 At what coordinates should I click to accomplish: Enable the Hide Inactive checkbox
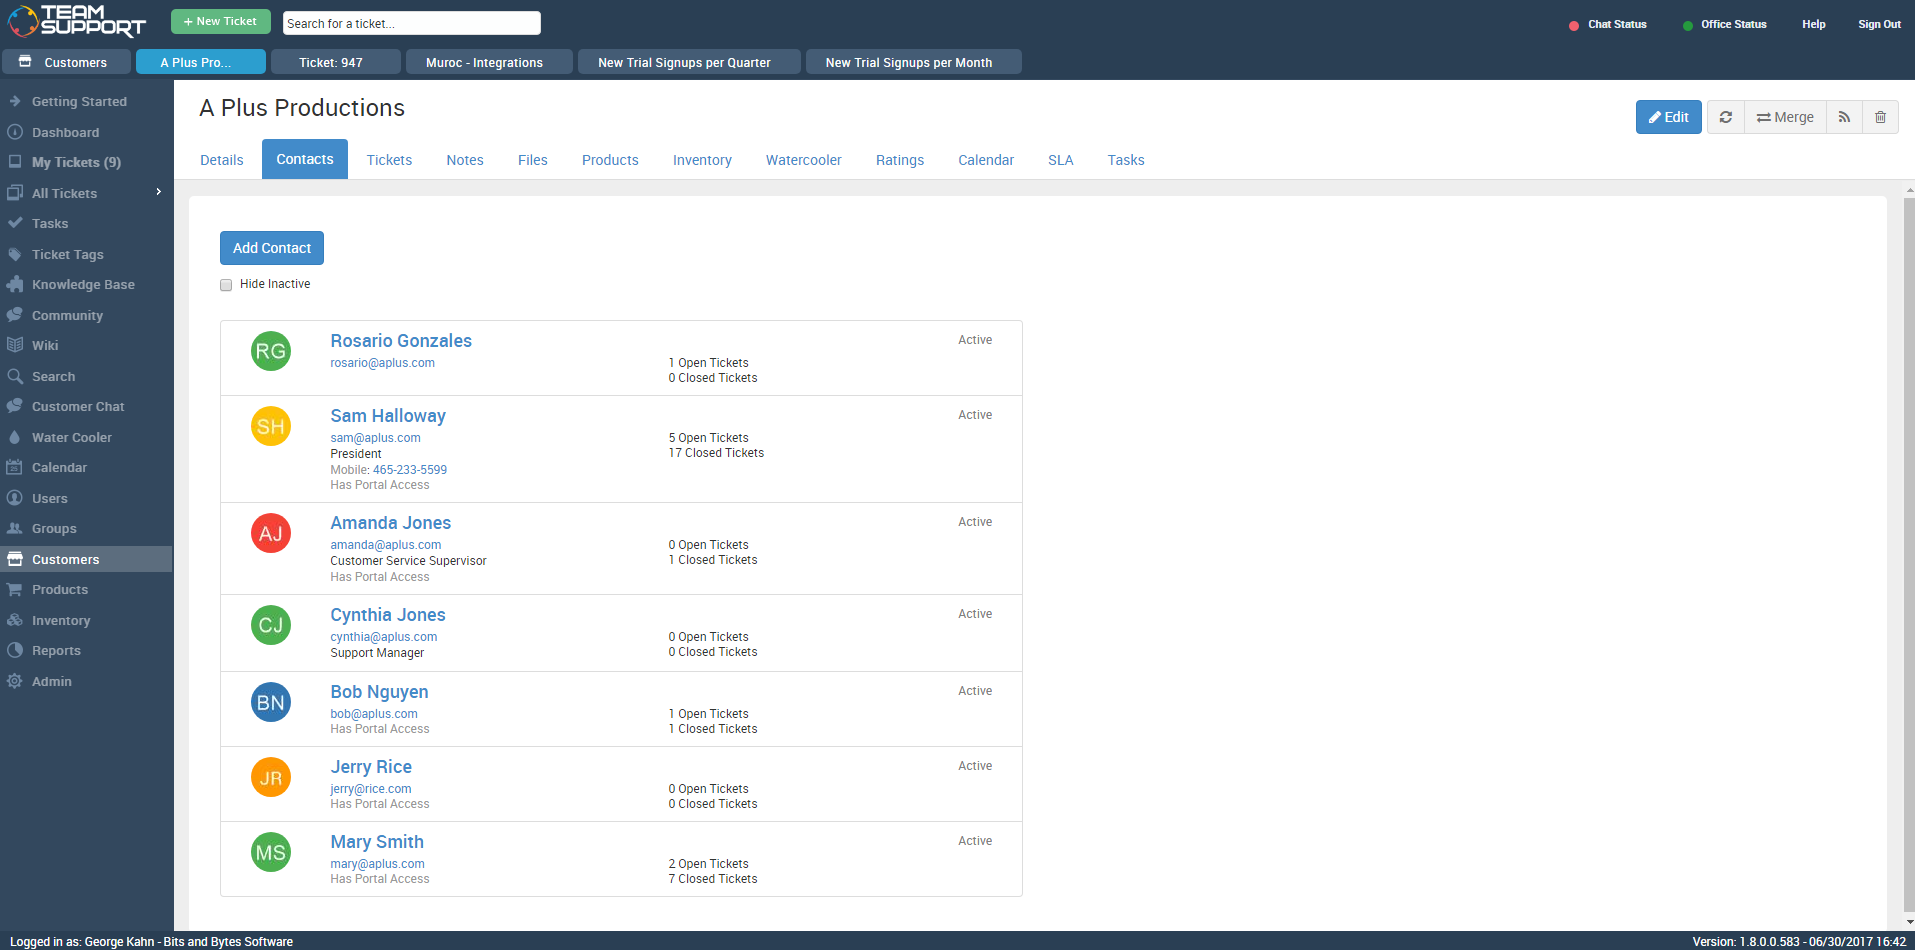(x=226, y=285)
